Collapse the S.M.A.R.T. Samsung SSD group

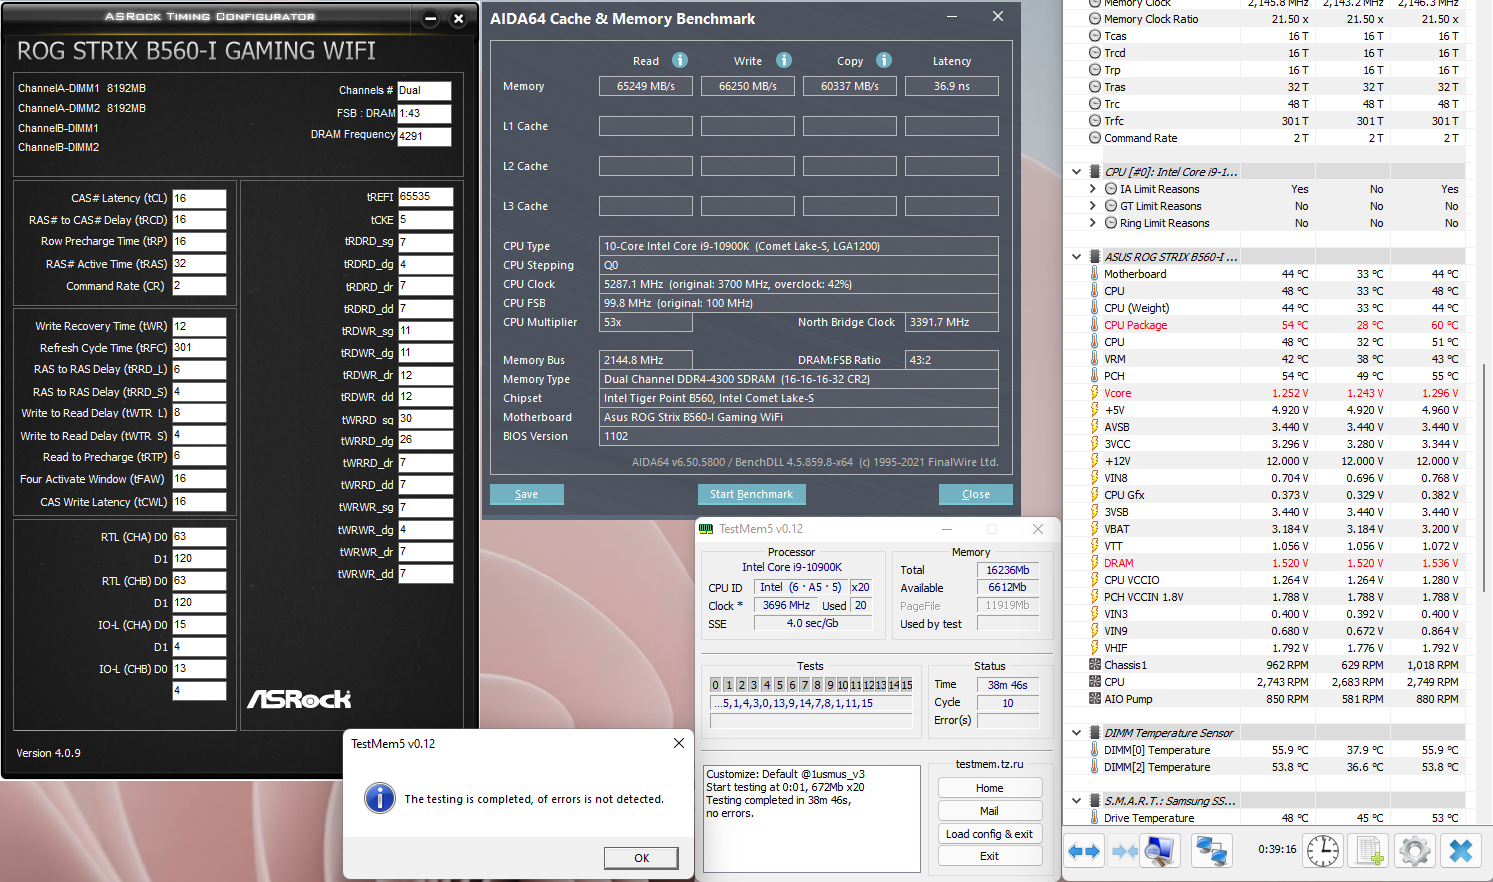(x=1077, y=801)
